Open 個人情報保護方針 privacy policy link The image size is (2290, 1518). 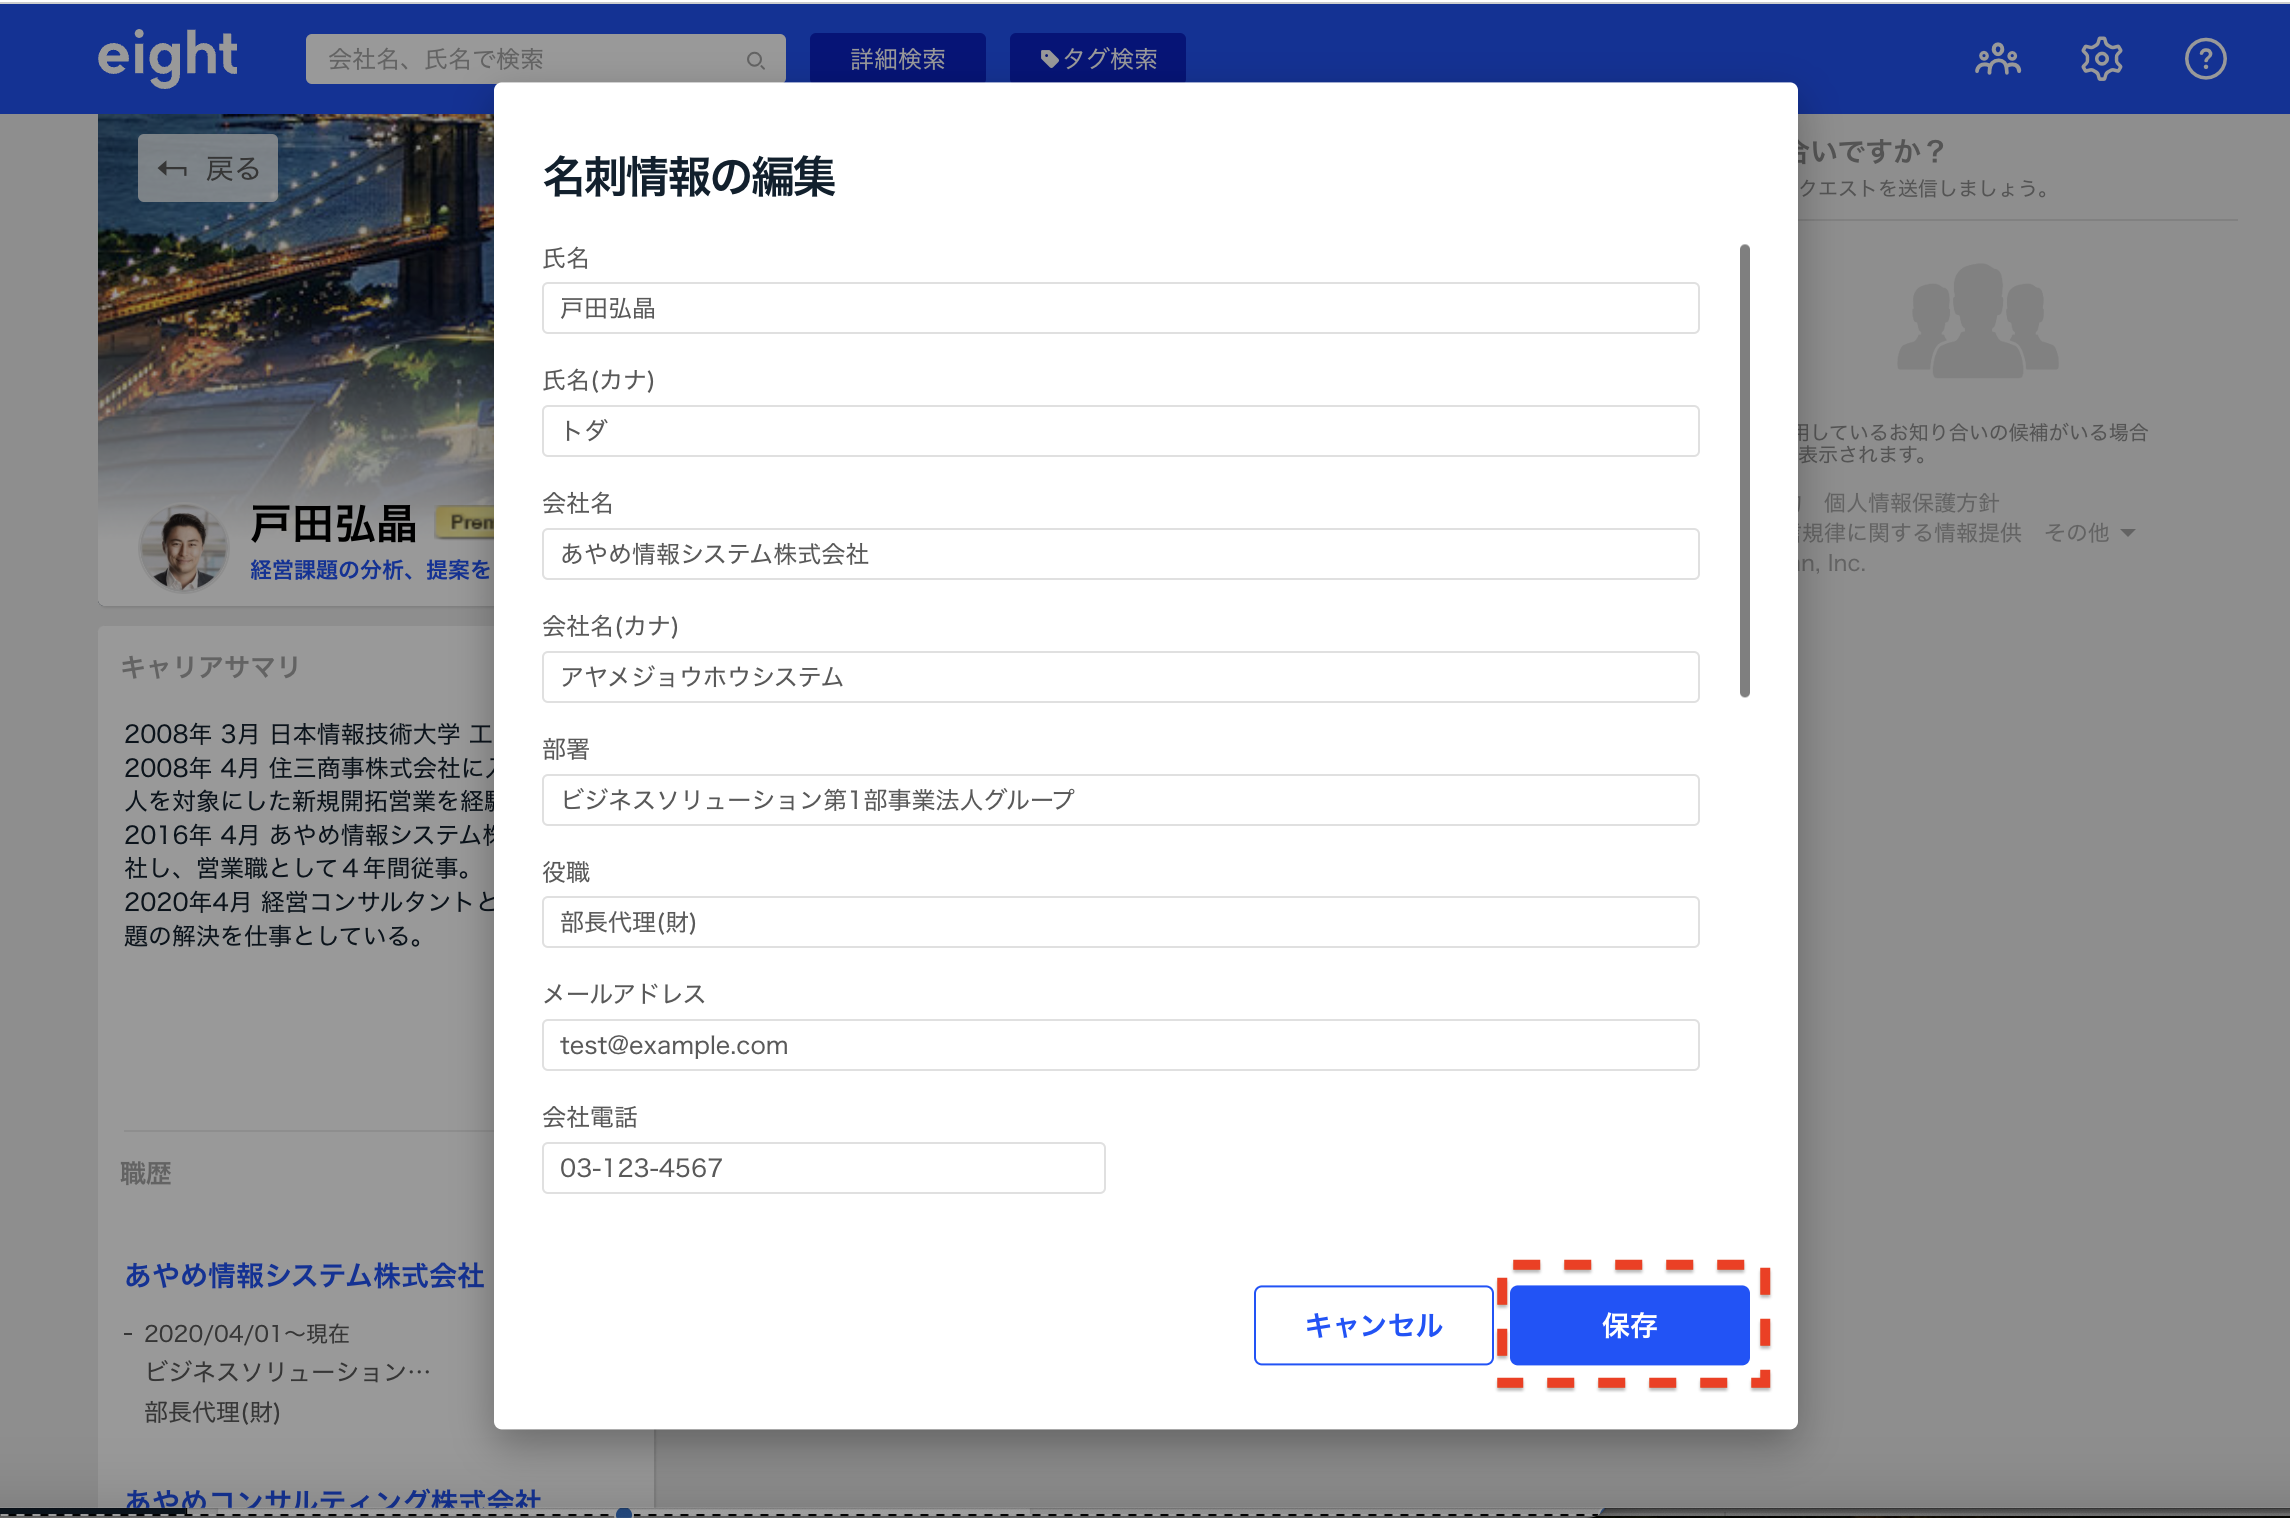[x=1910, y=502]
